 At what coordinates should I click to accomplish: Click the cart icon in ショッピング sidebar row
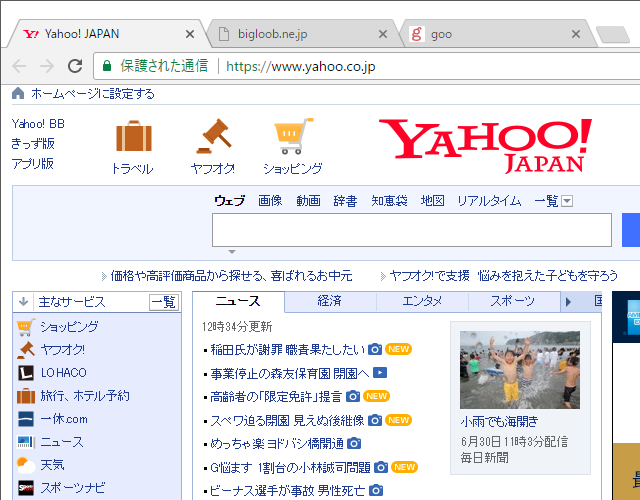tap(26, 327)
